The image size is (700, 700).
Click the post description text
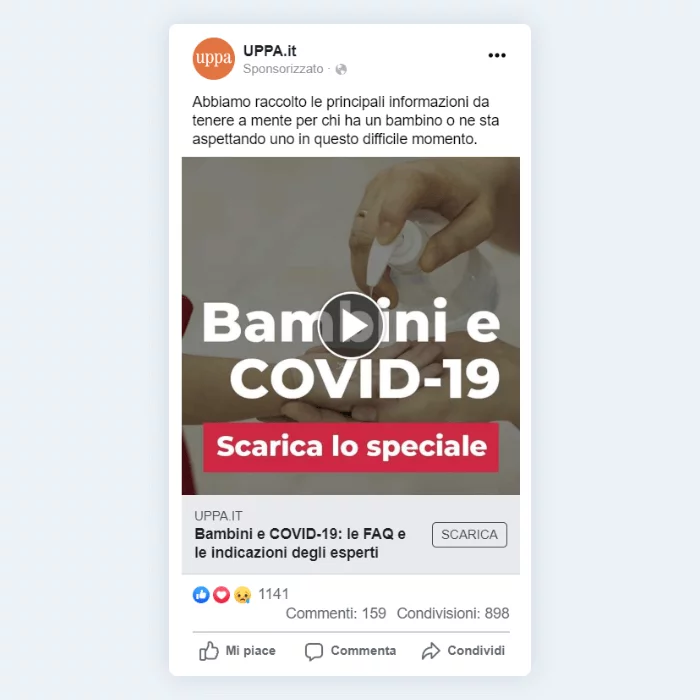[x=346, y=121]
